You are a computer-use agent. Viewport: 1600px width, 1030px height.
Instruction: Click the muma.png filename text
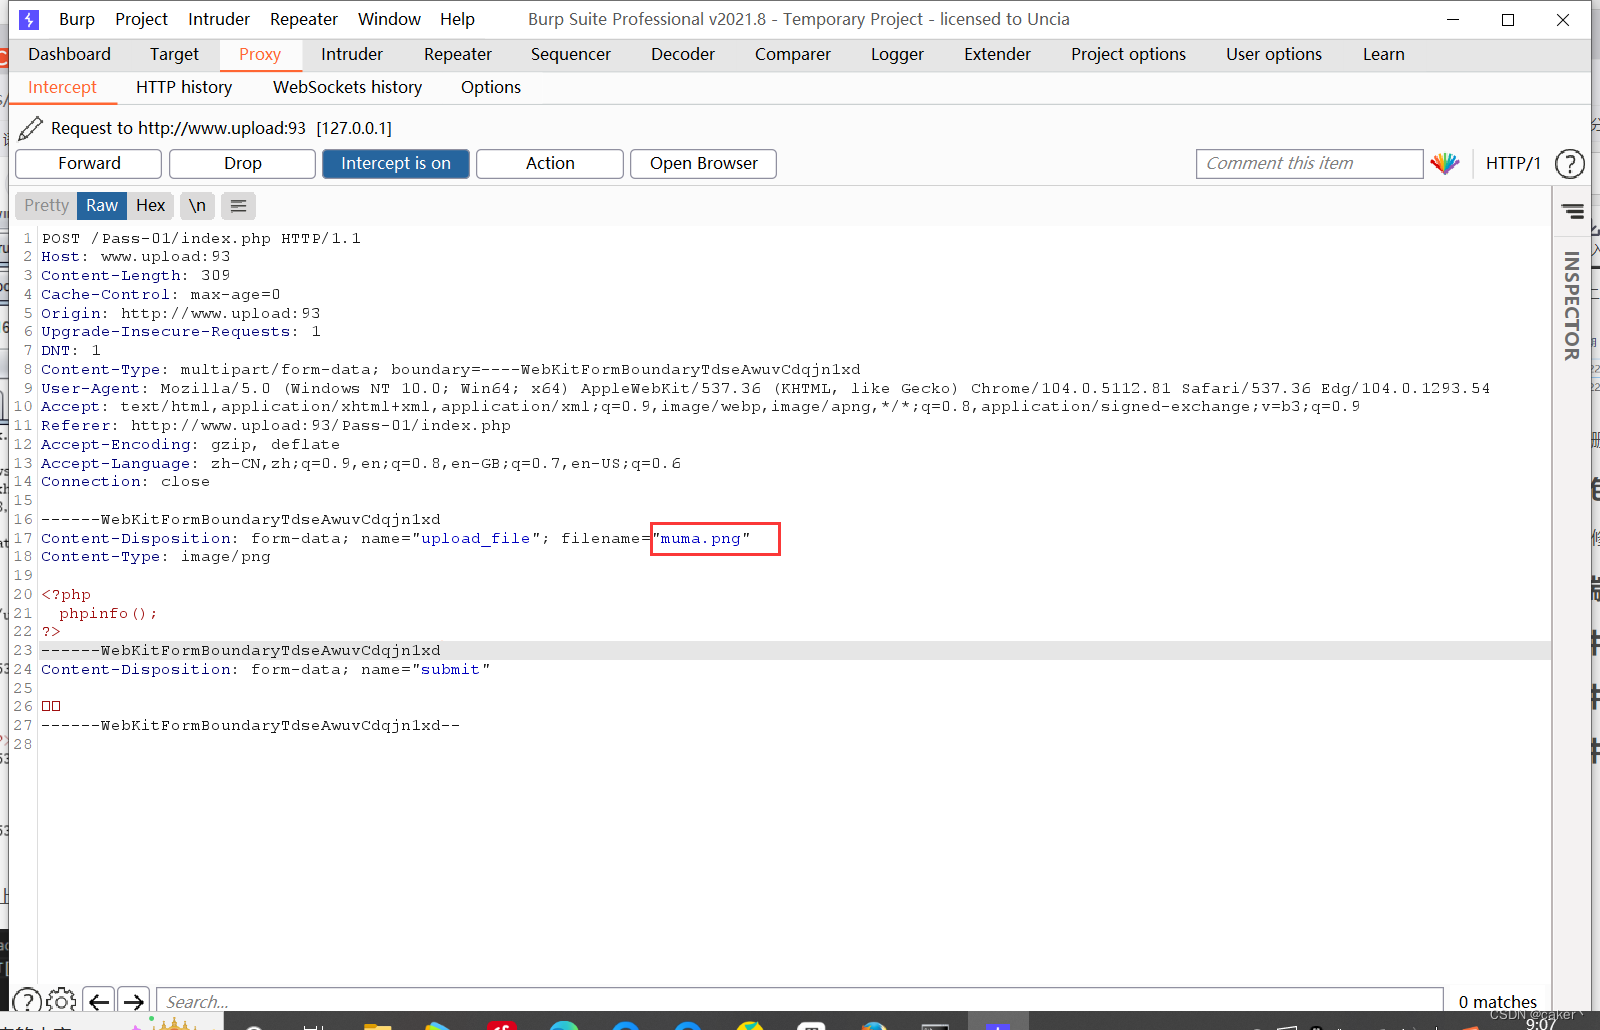pyautogui.click(x=701, y=539)
